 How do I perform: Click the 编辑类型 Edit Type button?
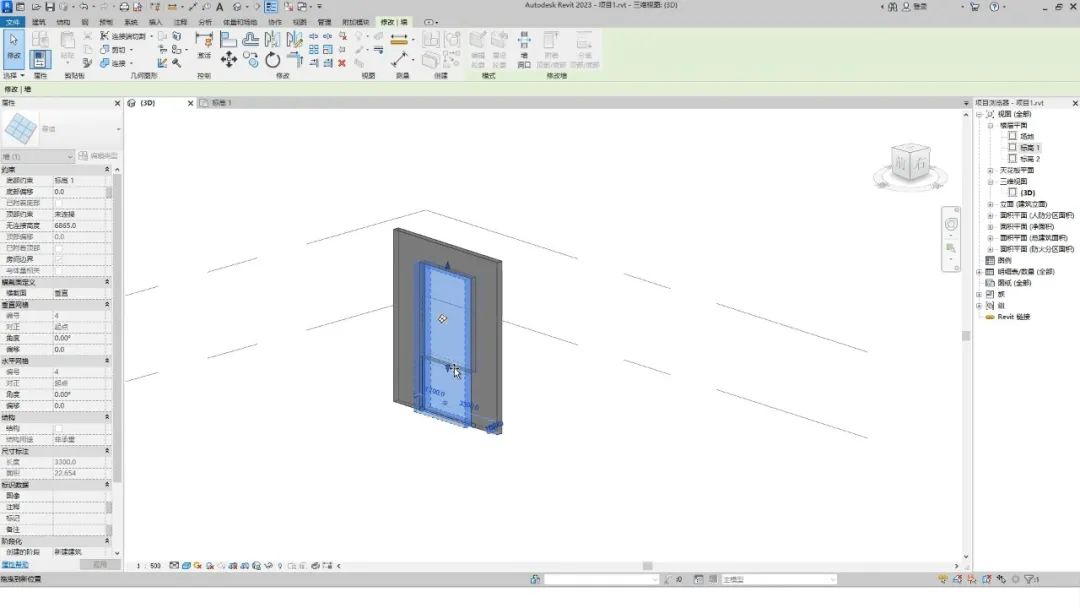click(x=98, y=156)
